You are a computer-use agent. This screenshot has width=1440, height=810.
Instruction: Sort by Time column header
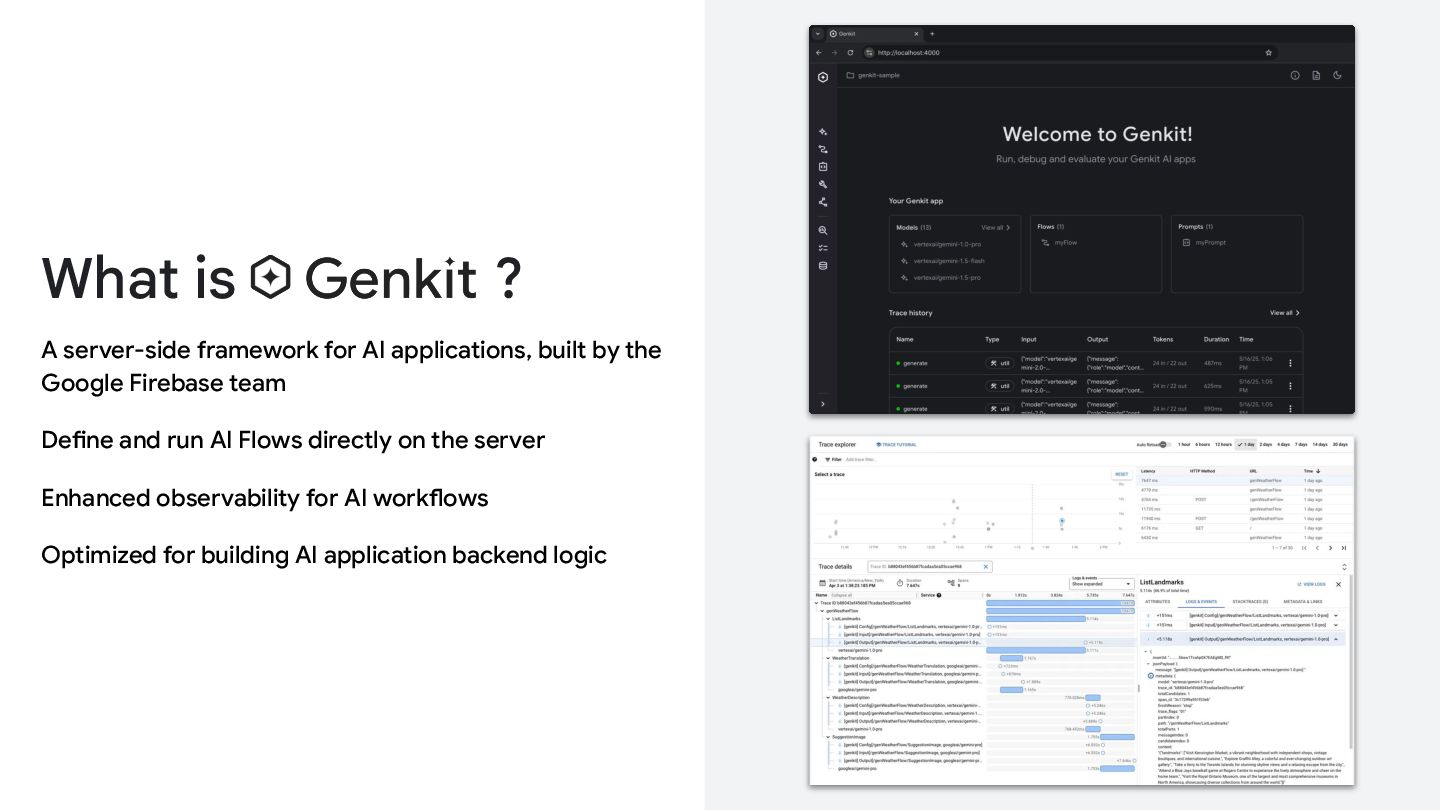[1312, 471]
